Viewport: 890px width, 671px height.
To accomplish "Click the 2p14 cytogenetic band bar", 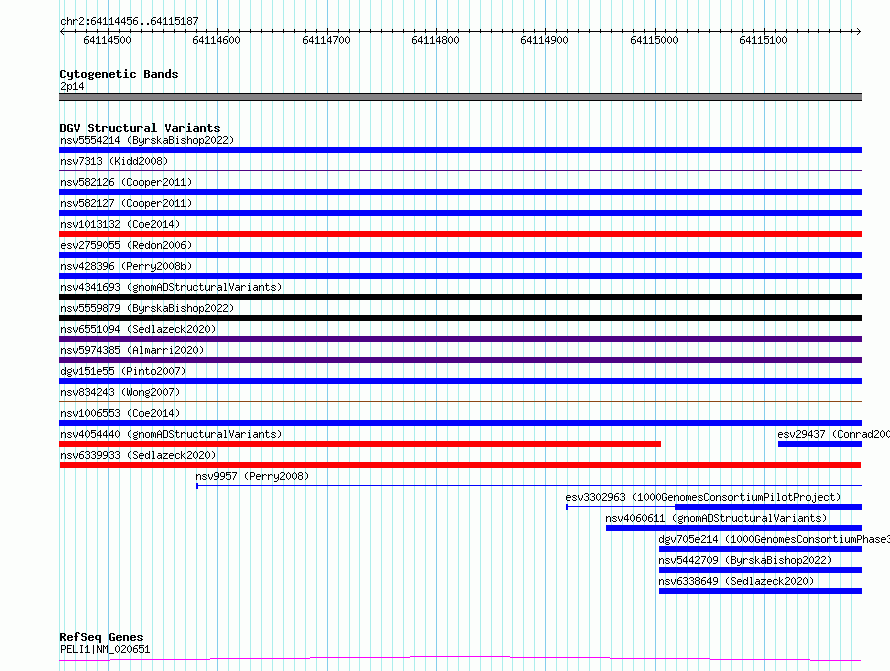I will tap(460, 97).
